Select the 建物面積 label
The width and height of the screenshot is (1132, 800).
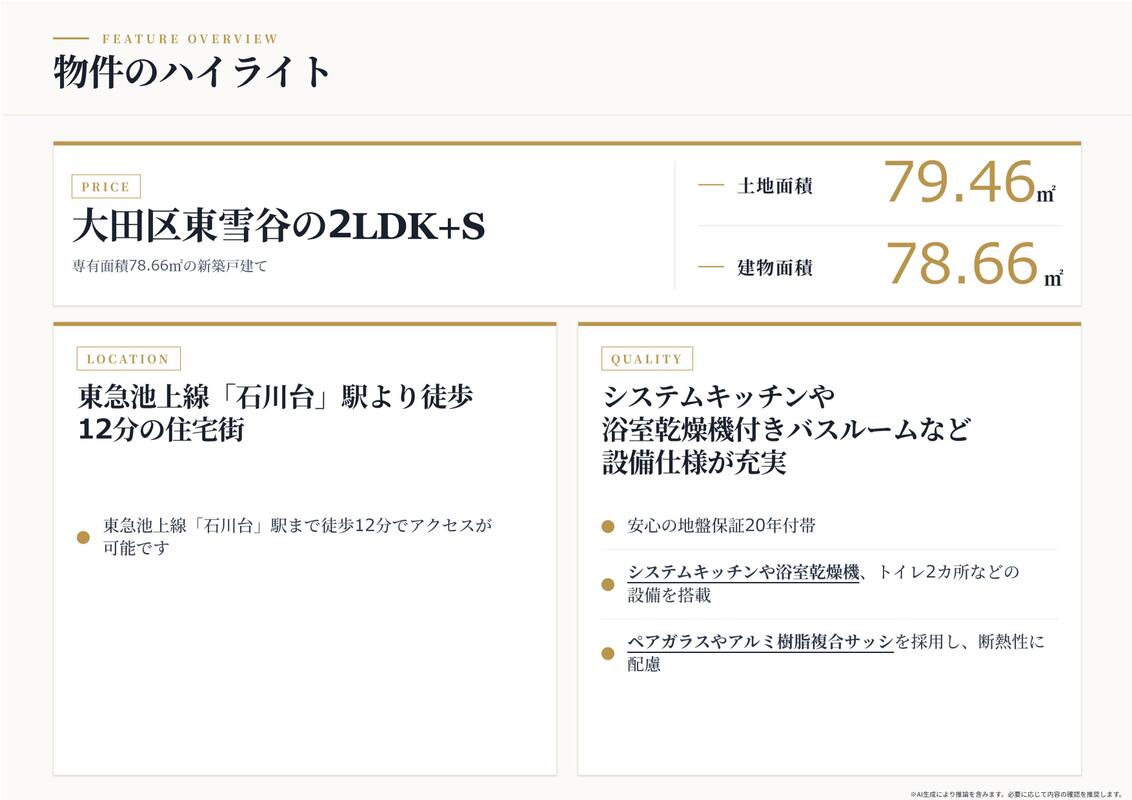775,268
